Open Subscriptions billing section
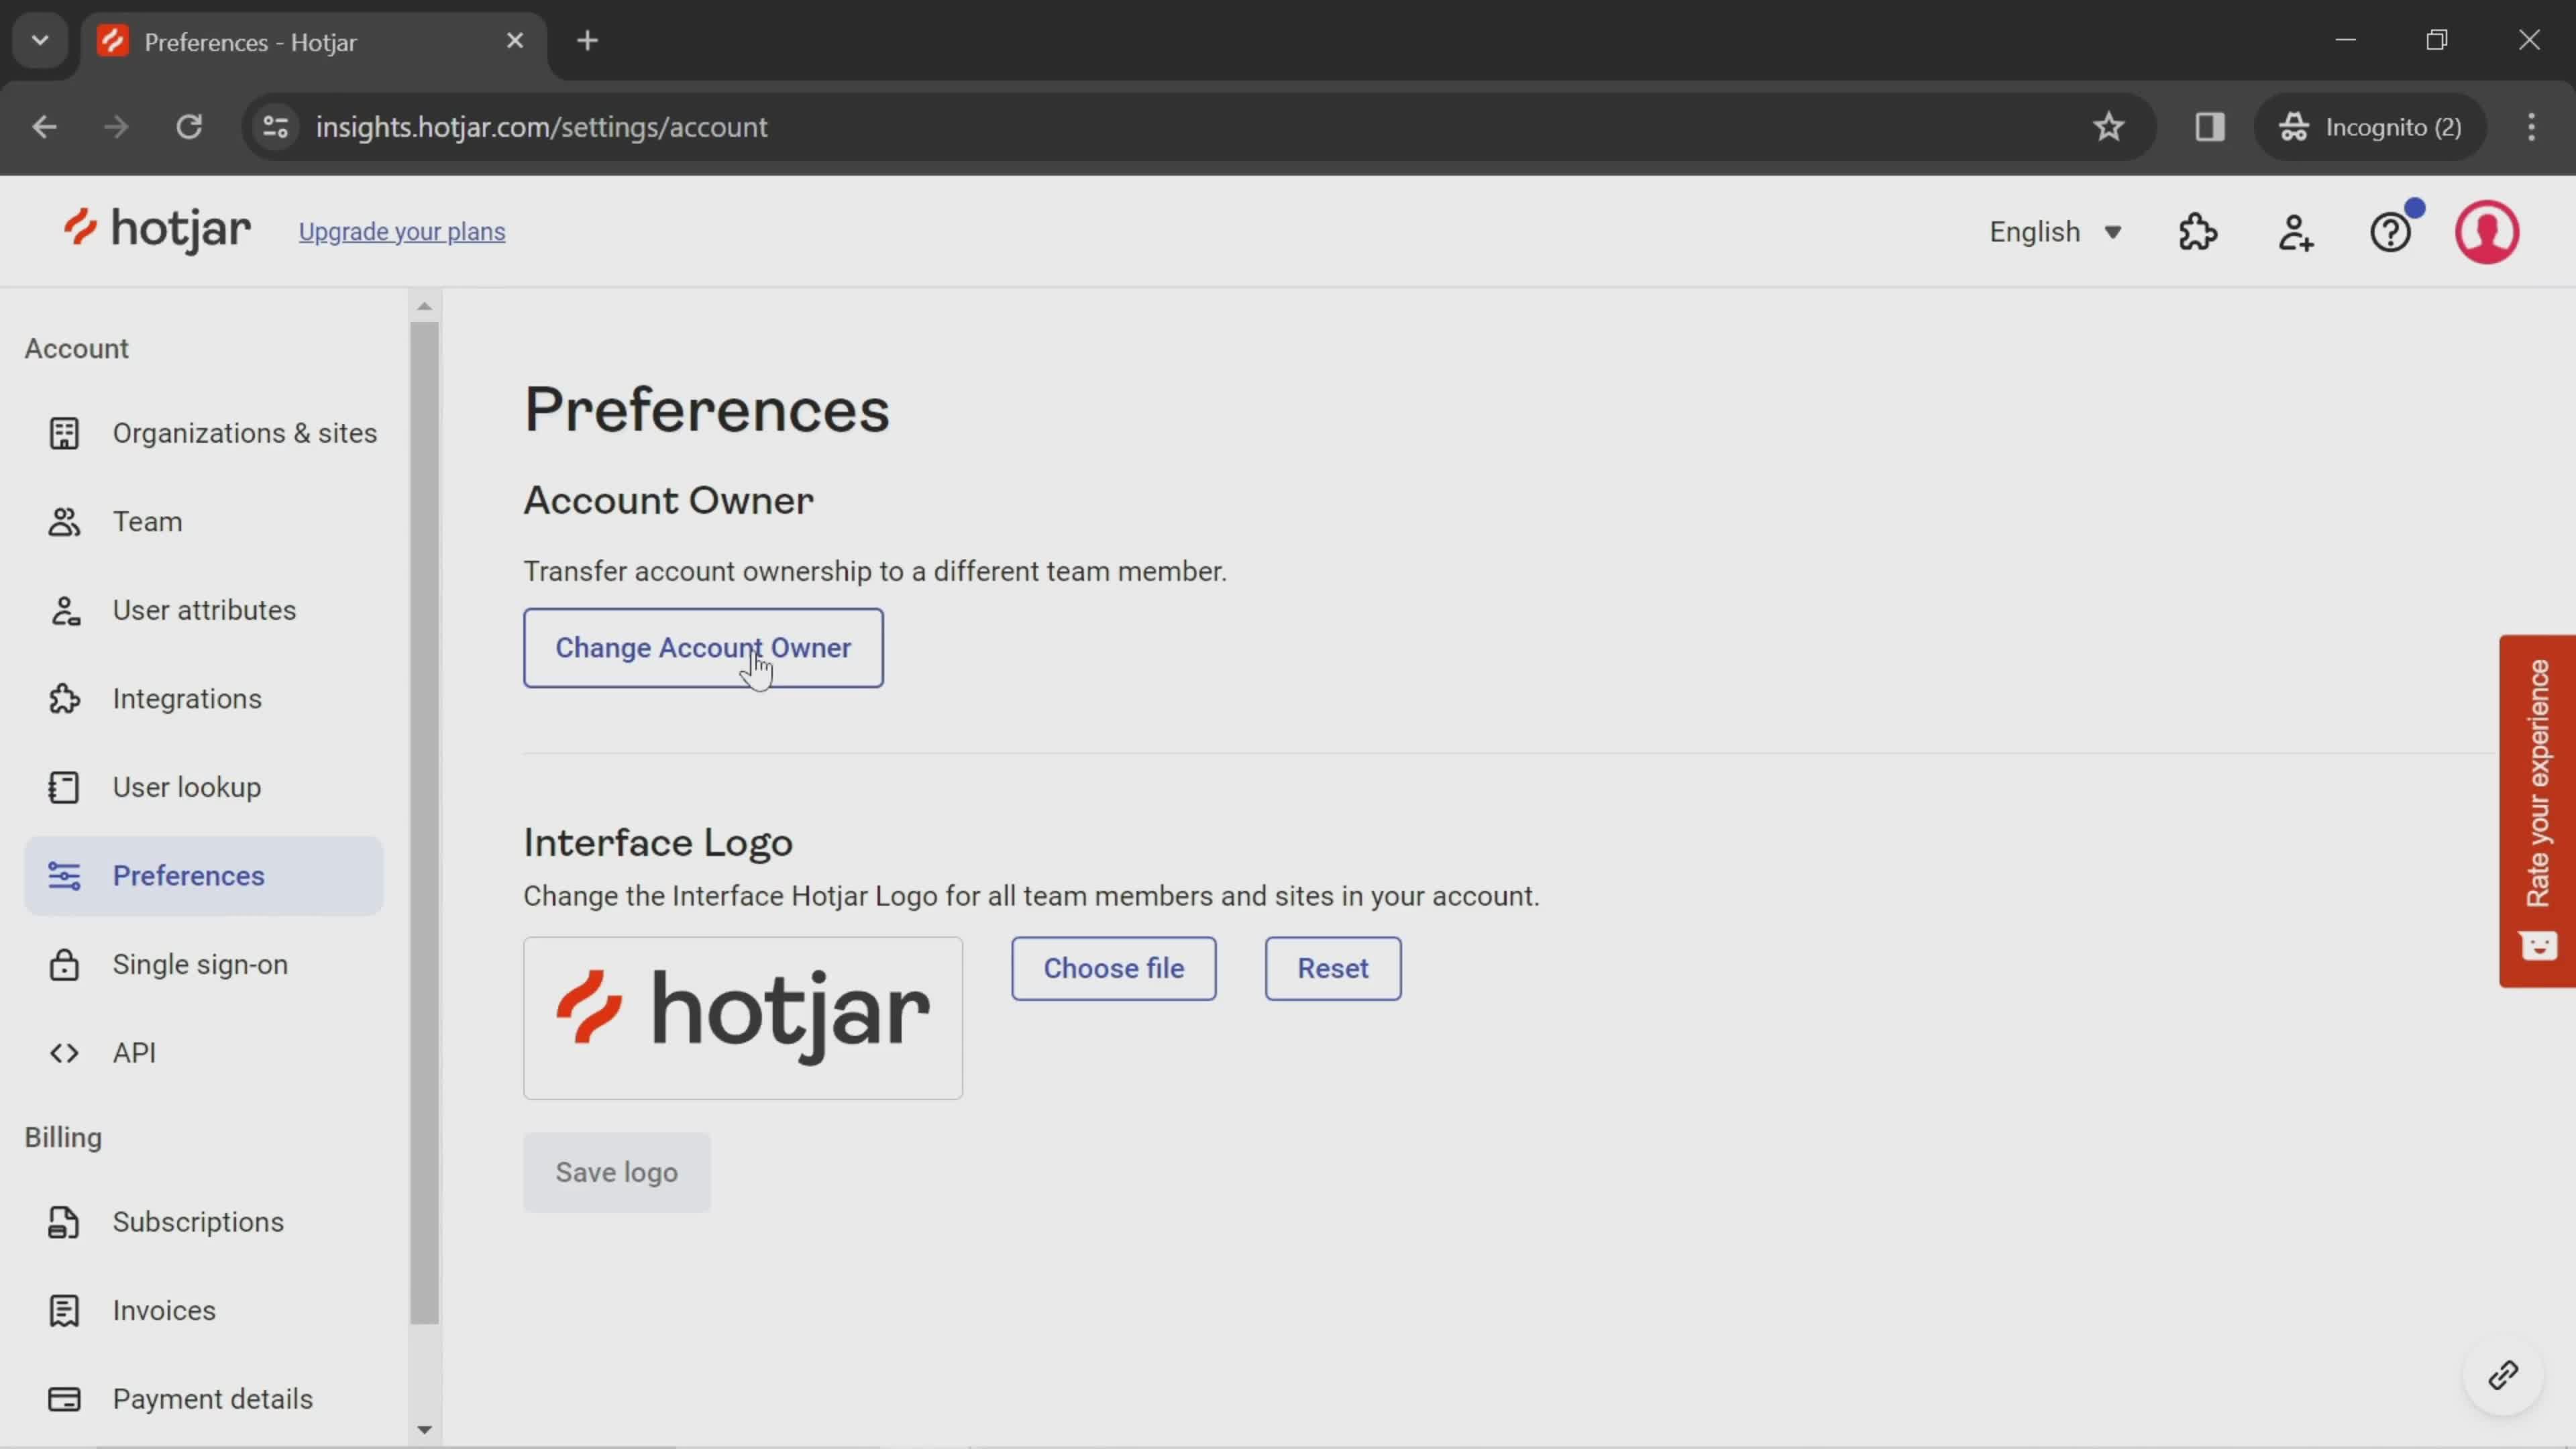 coord(198,1221)
